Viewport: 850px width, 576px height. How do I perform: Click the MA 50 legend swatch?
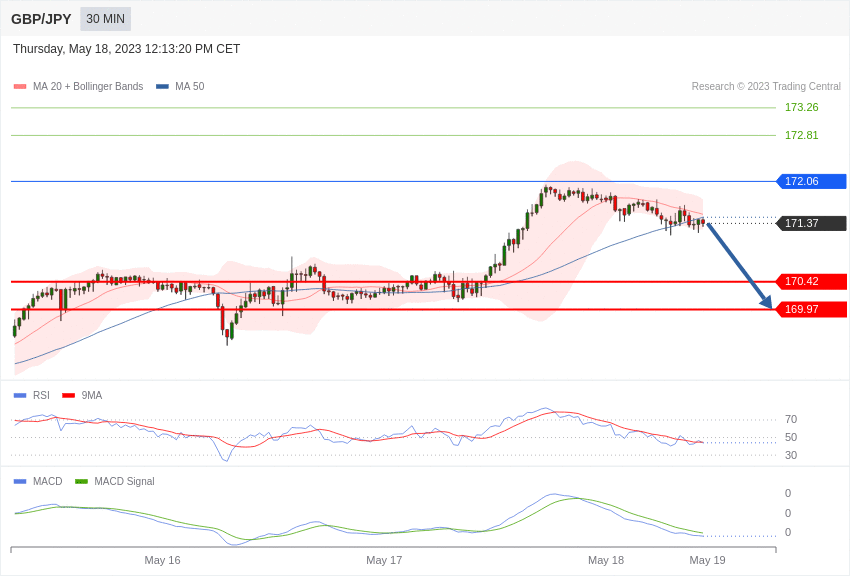click(x=162, y=87)
